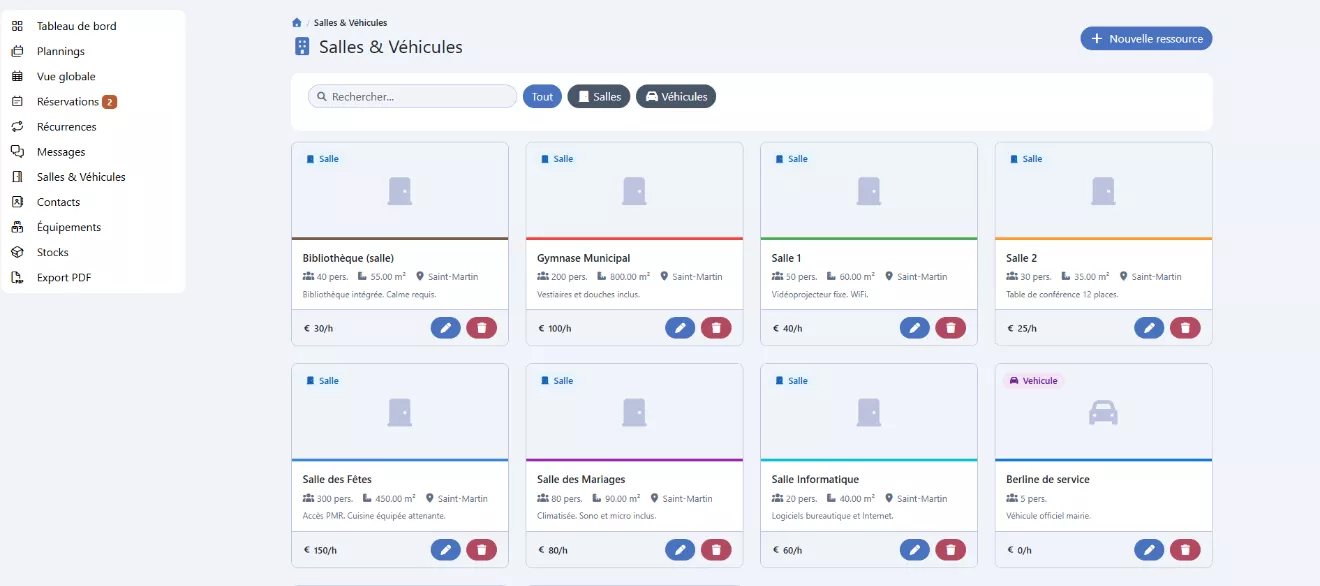Filter resources by Véhicules

(676, 97)
